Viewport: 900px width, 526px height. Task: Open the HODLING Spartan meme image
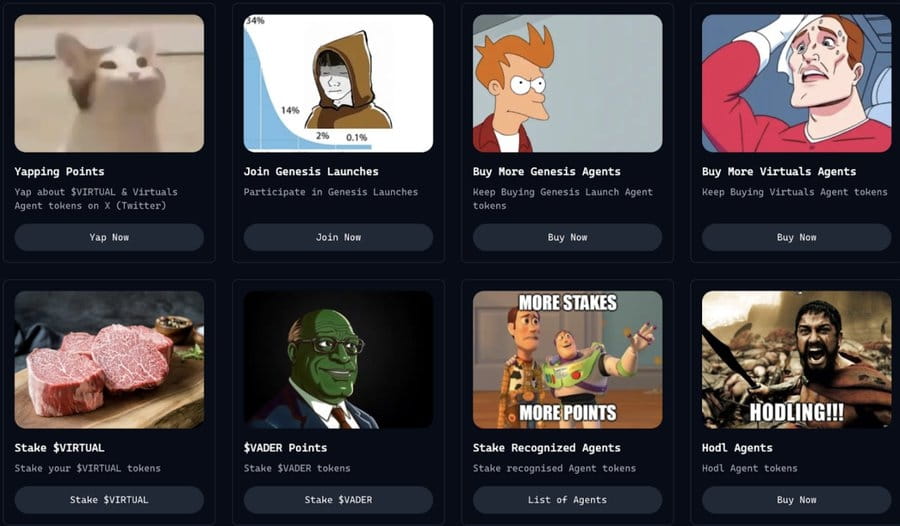(x=796, y=359)
